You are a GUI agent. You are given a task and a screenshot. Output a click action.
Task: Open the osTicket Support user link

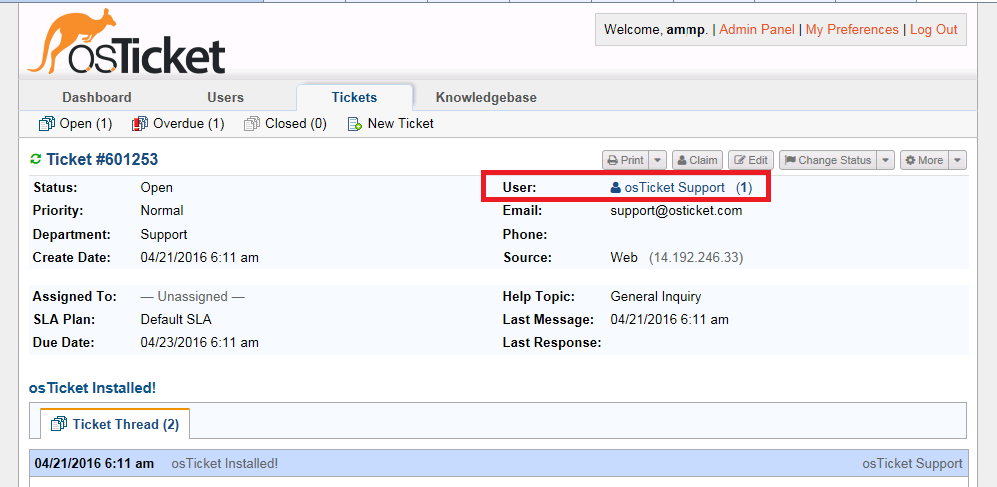(675, 188)
